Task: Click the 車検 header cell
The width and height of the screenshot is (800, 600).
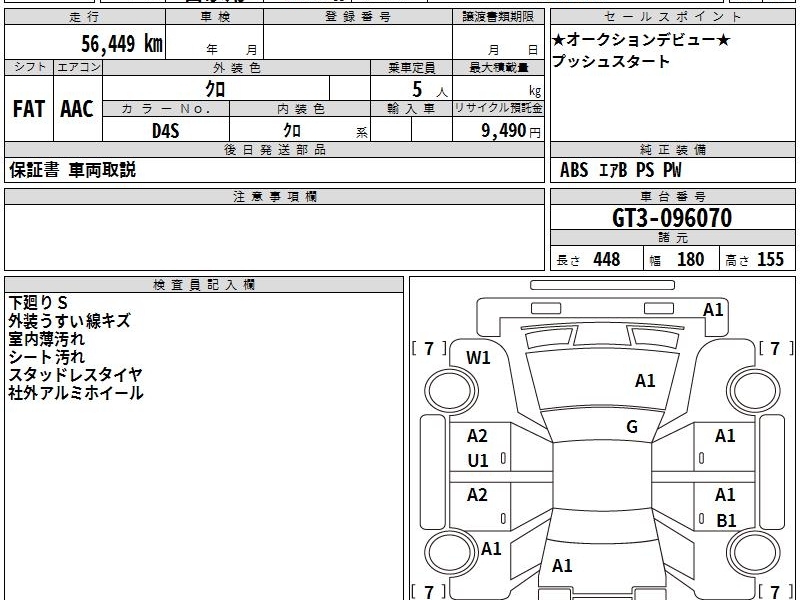Action: [215, 17]
